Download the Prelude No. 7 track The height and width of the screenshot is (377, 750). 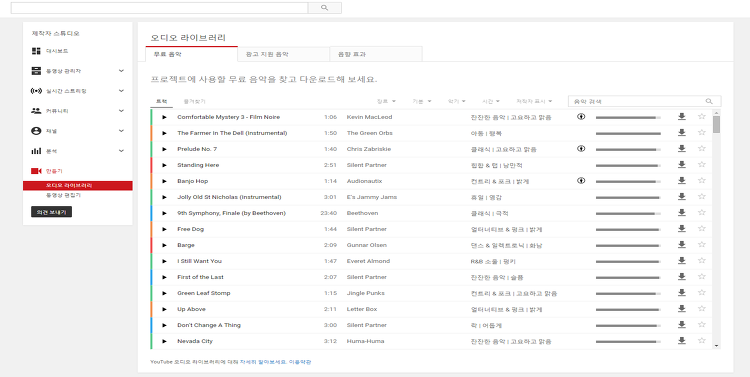click(682, 149)
